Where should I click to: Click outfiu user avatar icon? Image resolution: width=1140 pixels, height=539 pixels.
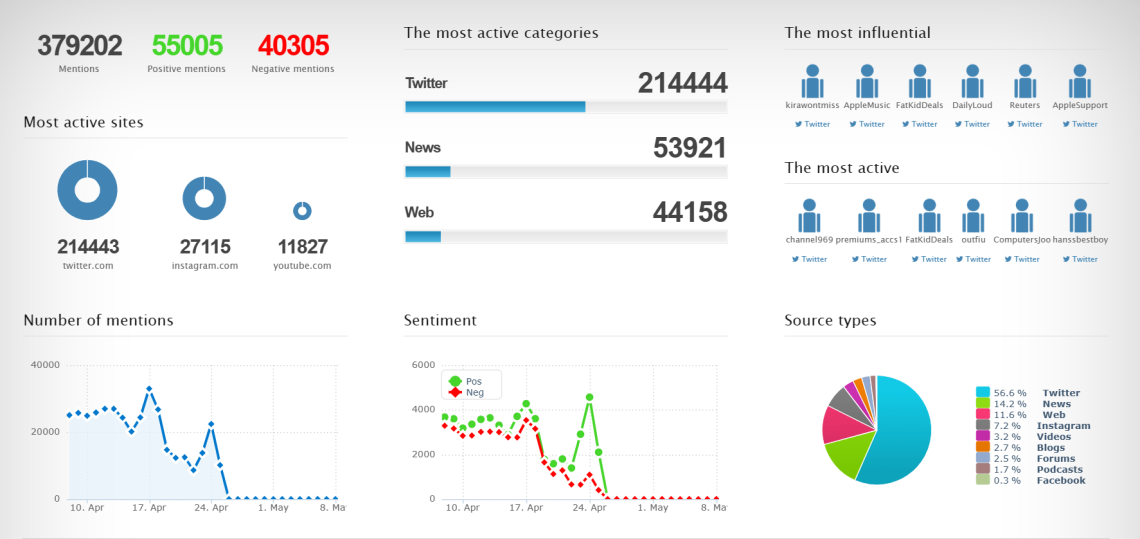click(973, 215)
